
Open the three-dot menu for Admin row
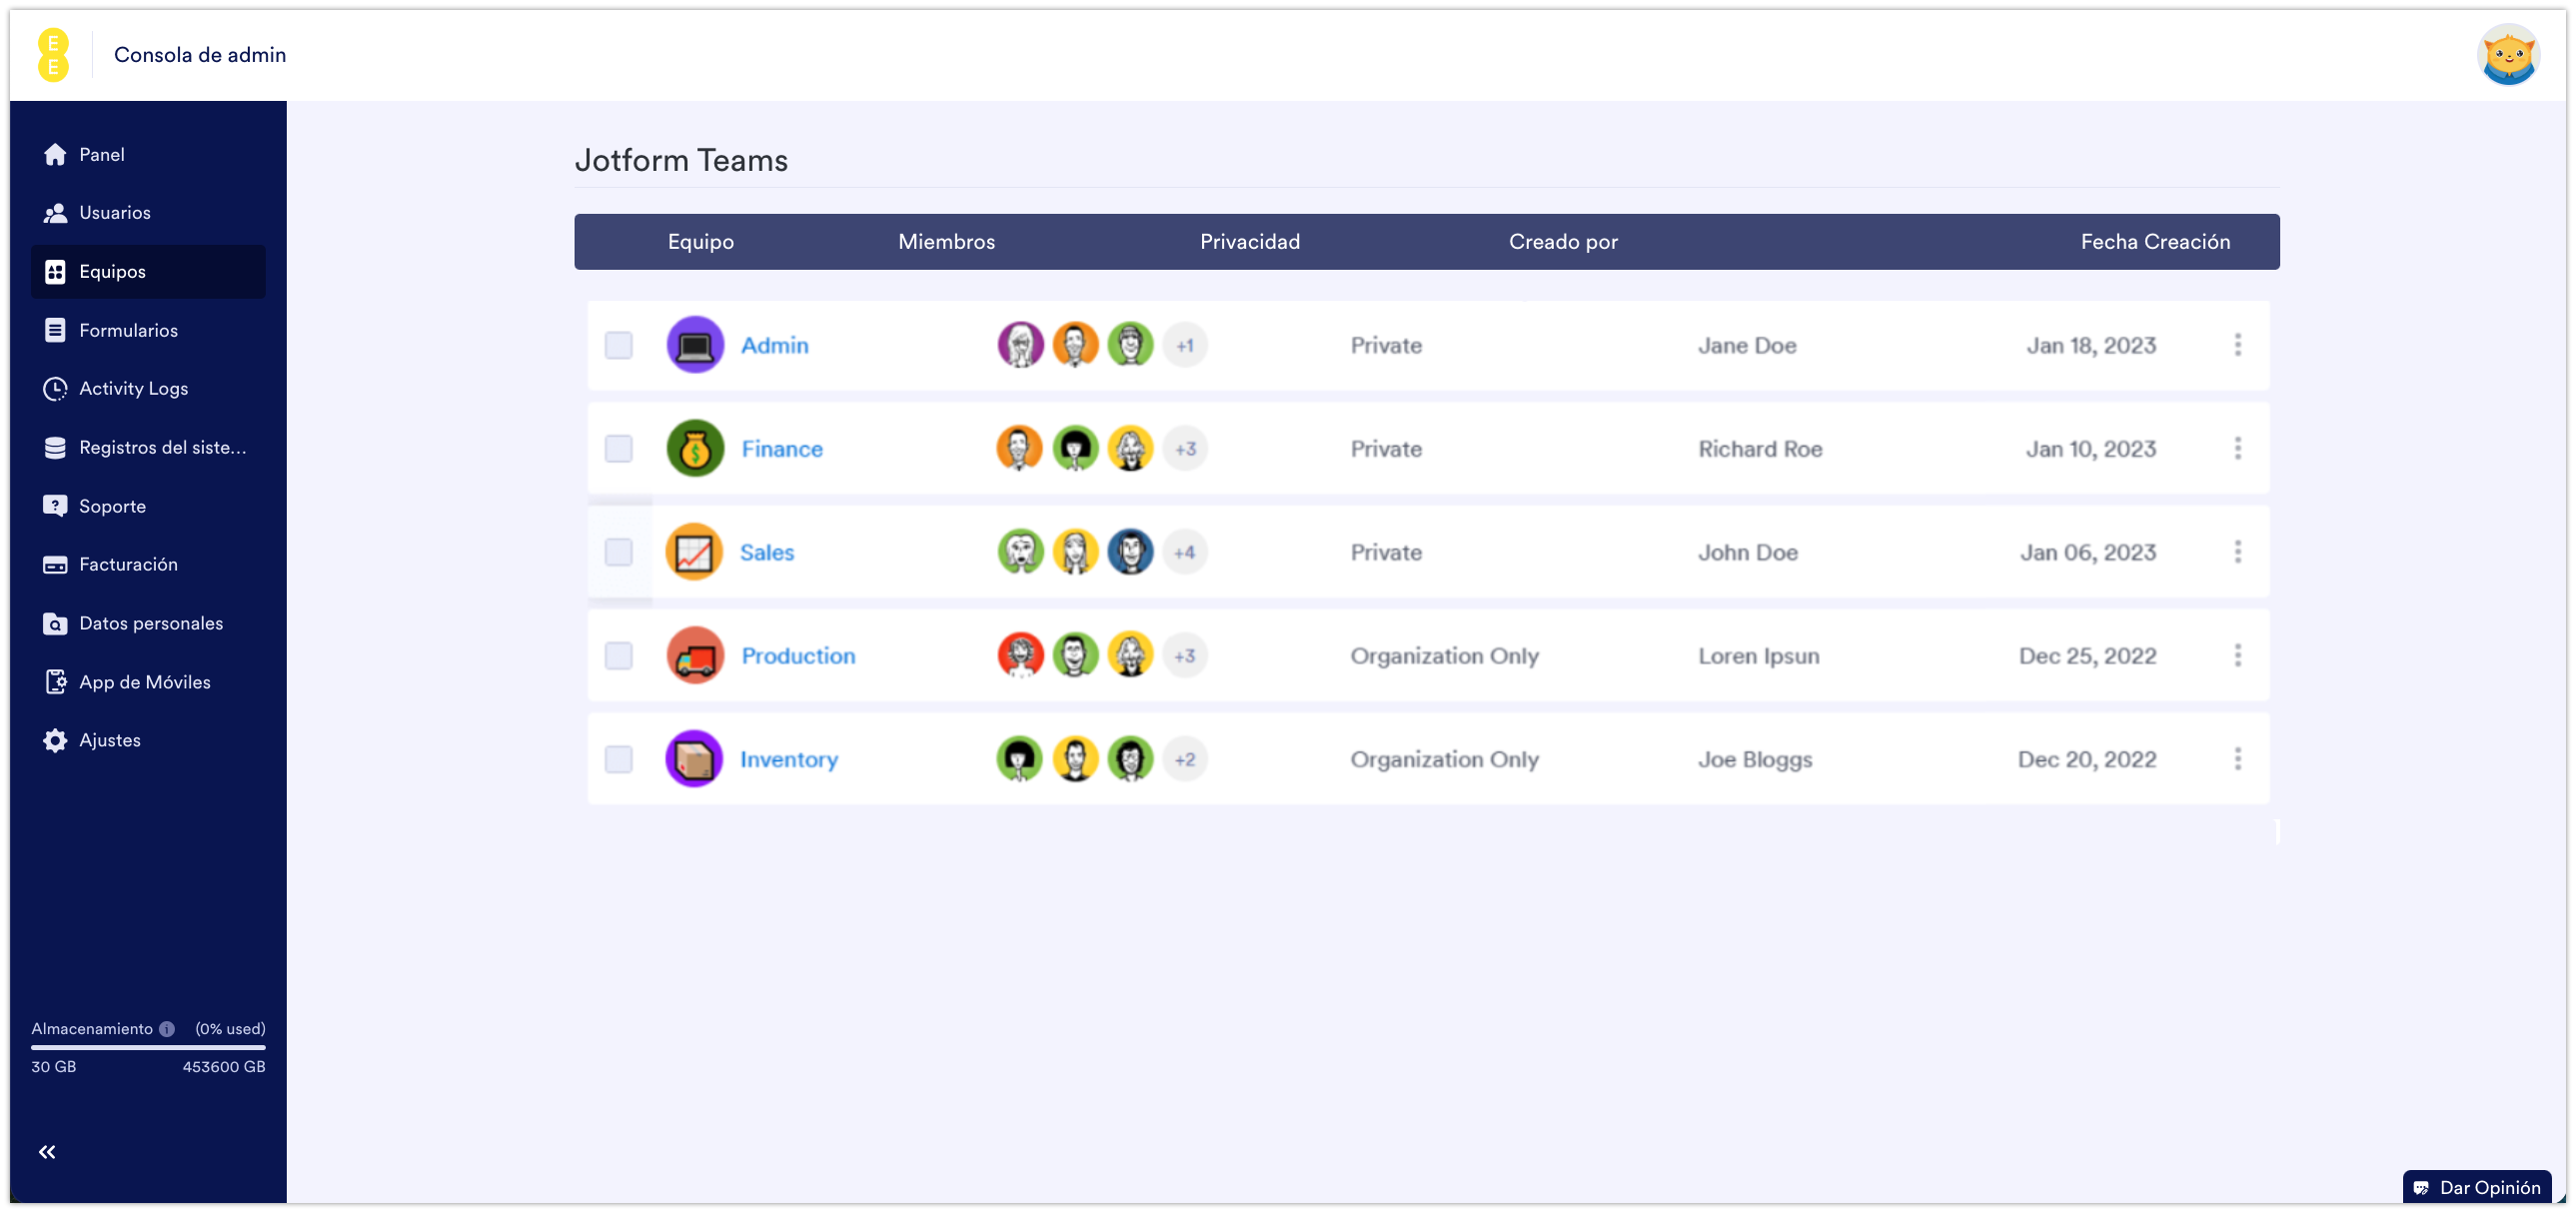coord(2238,345)
